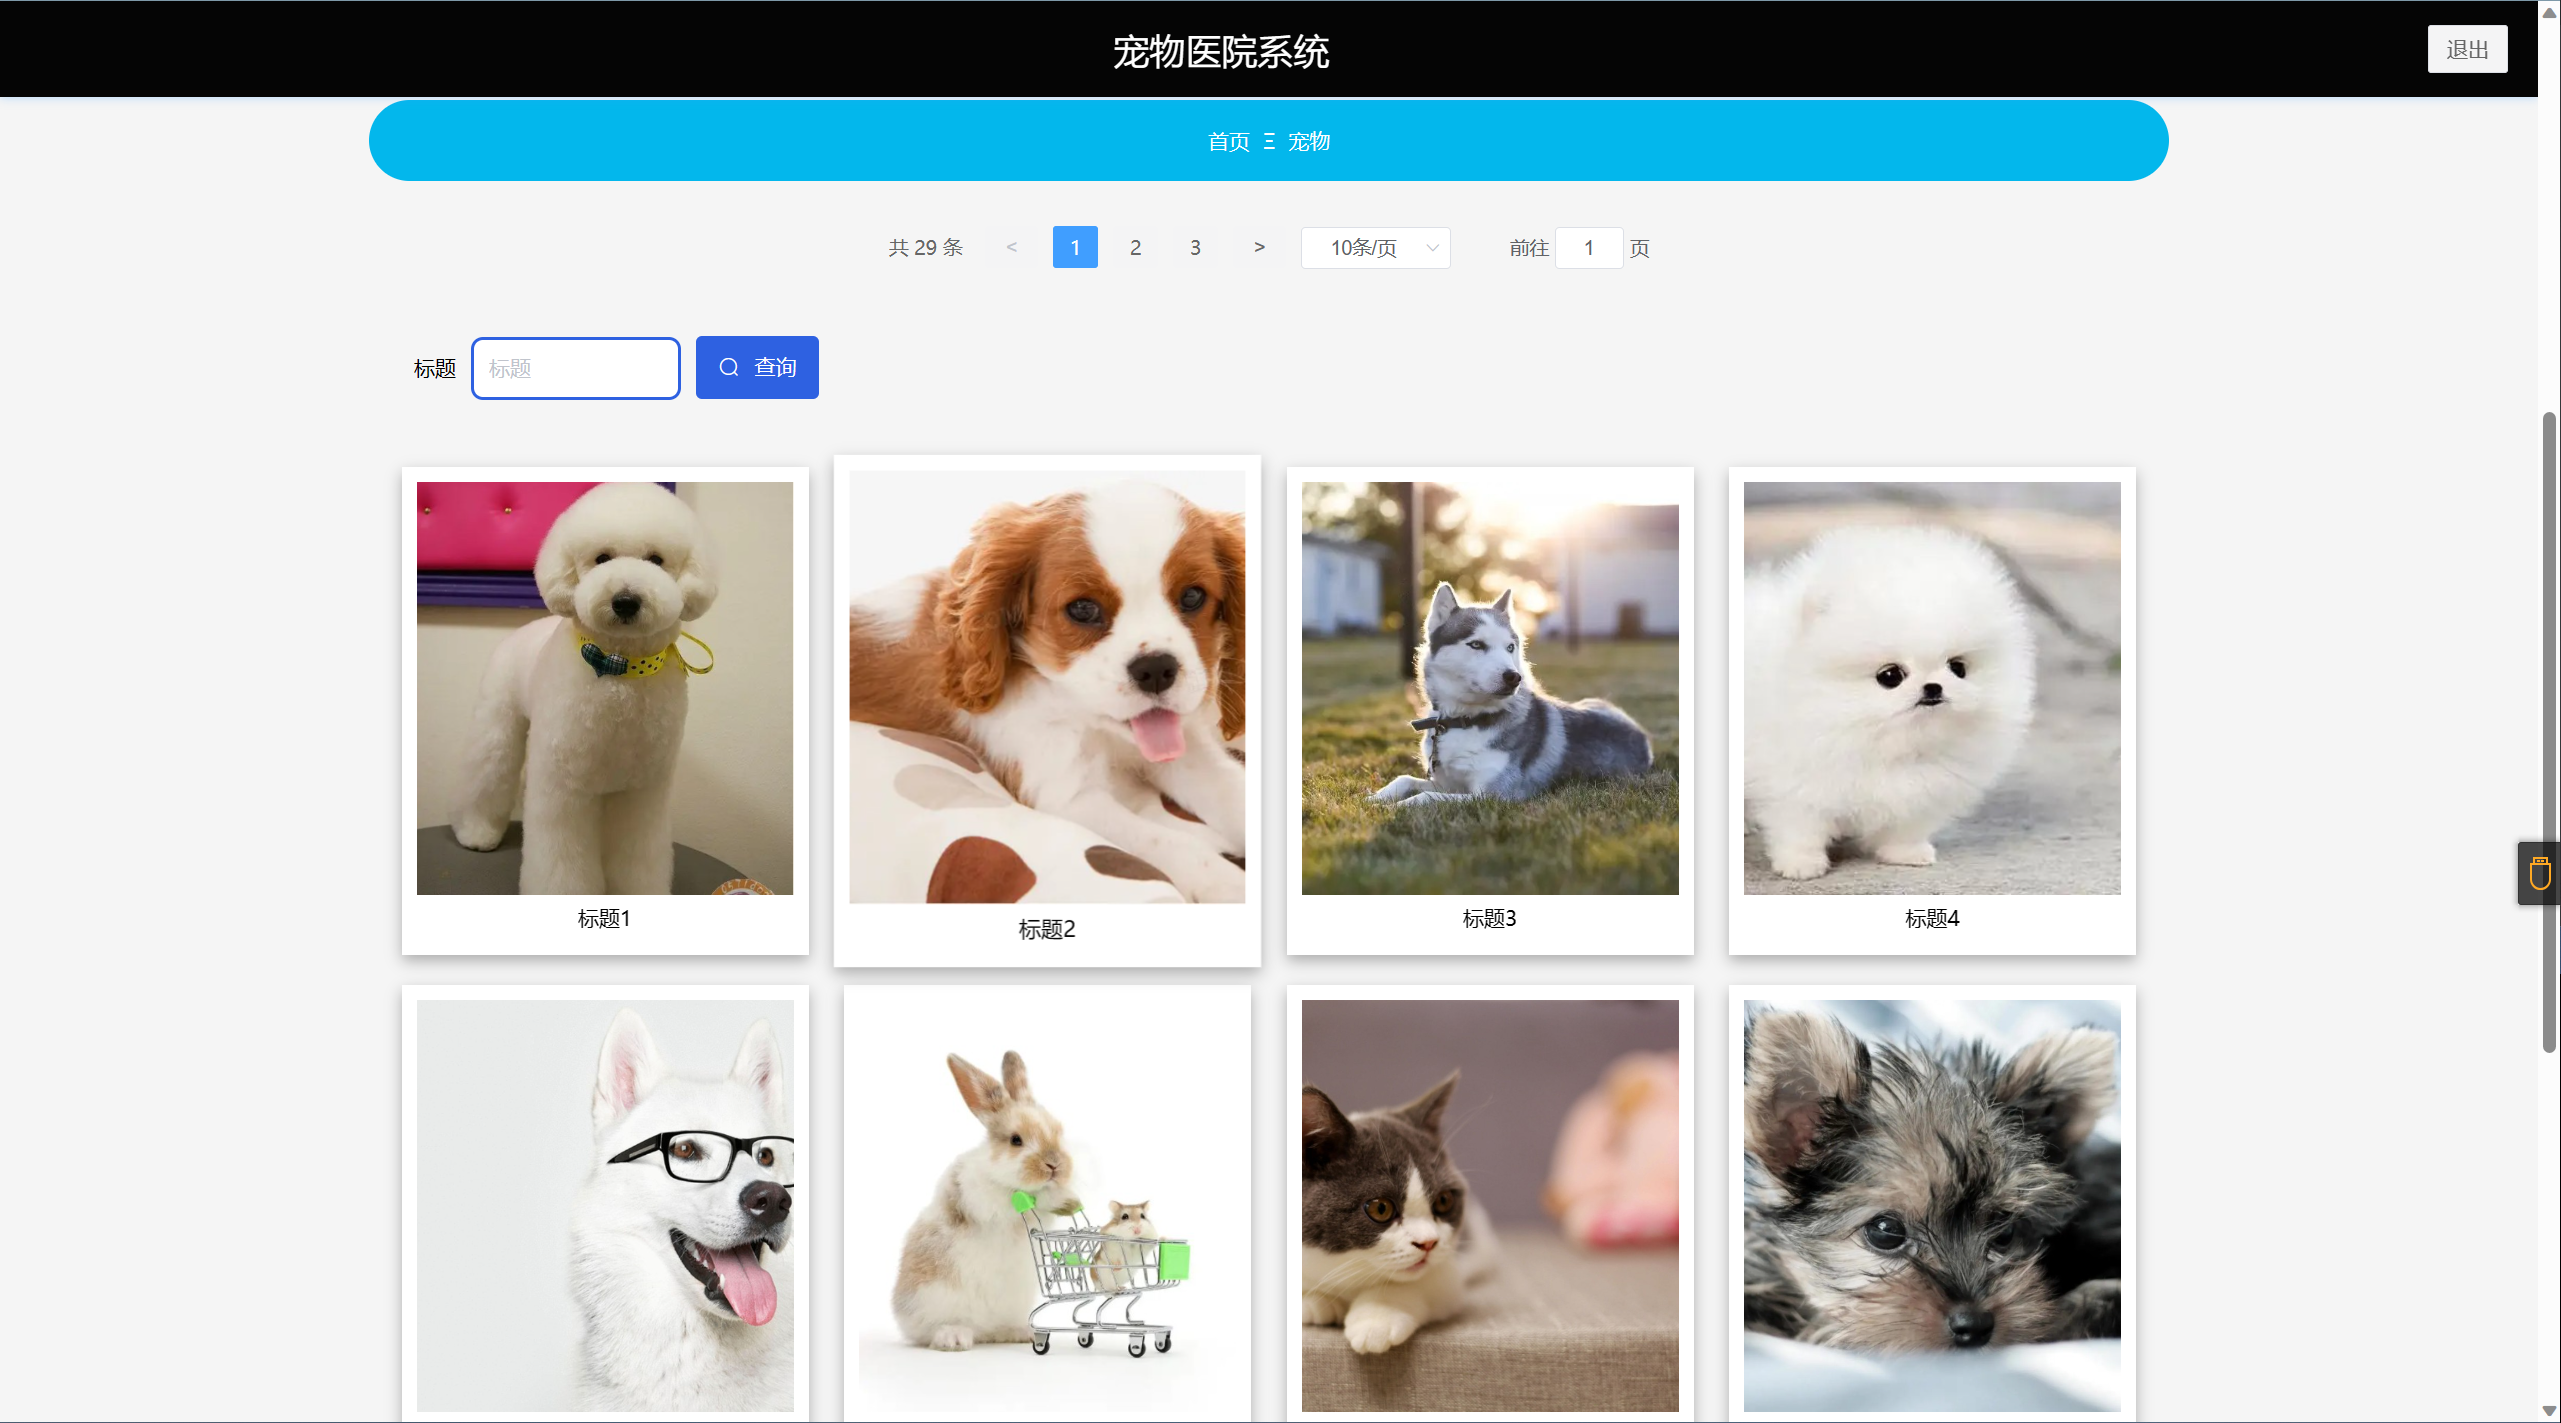Select current page 1 button
The height and width of the screenshot is (1423, 2561).
point(1075,247)
